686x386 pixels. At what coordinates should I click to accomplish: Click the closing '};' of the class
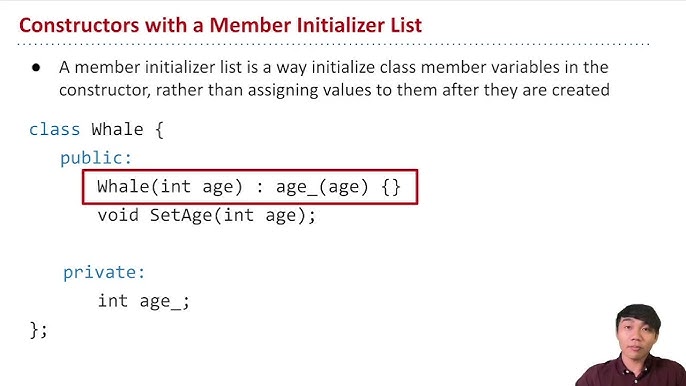point(38,330)
